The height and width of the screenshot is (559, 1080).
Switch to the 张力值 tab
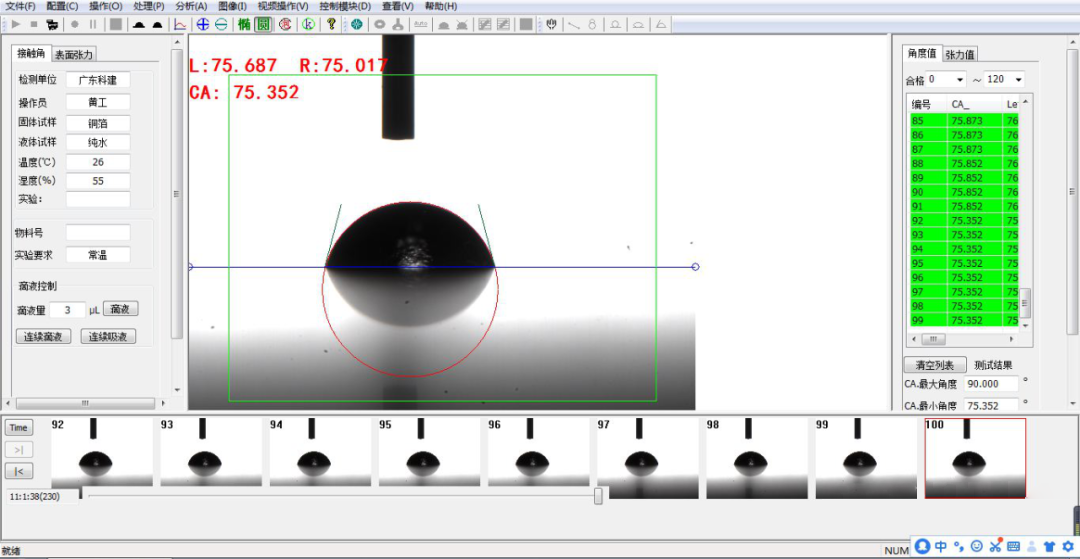pyautogui.click(x=960, y=54)
